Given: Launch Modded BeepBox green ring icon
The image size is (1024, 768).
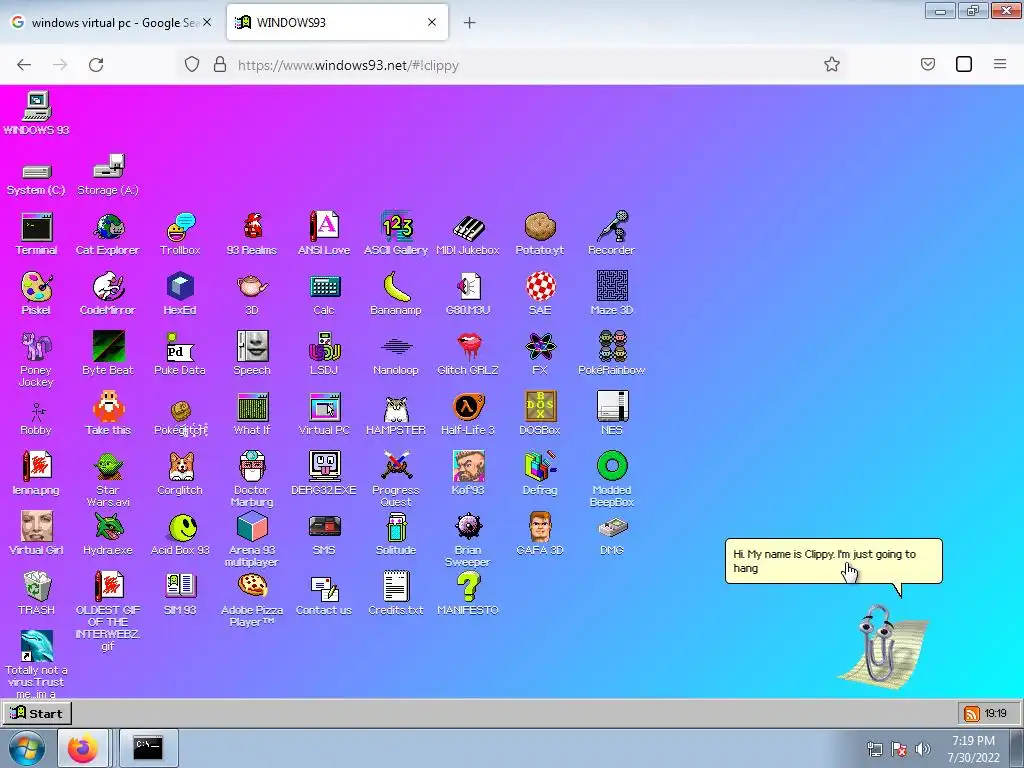Looking at the screenshot, I should click(612, 467).
